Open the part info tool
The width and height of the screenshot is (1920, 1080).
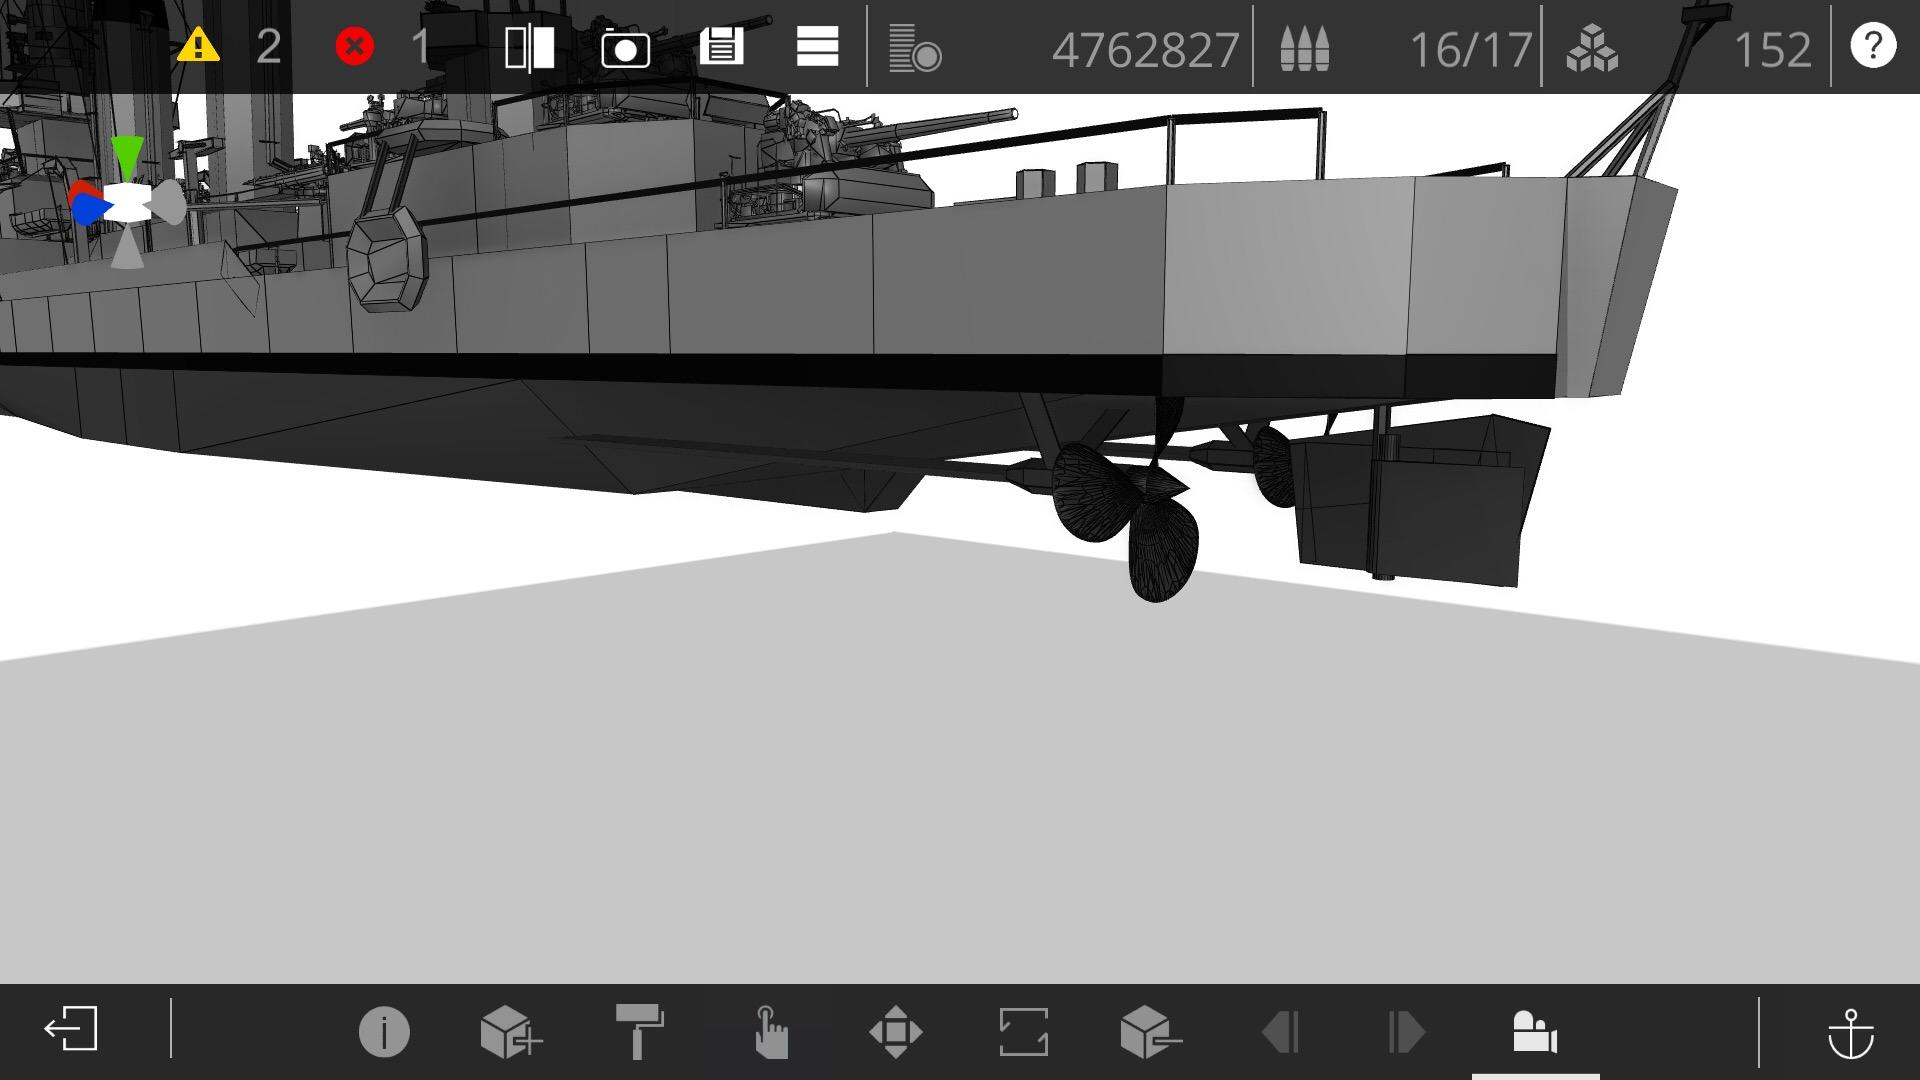click(384, 1032)
